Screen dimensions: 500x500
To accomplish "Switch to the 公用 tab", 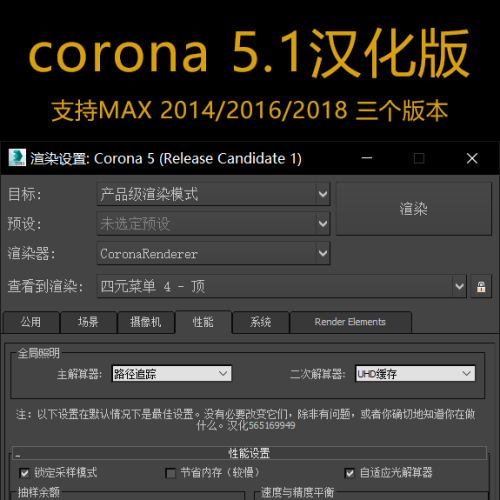I will (31, 322).
